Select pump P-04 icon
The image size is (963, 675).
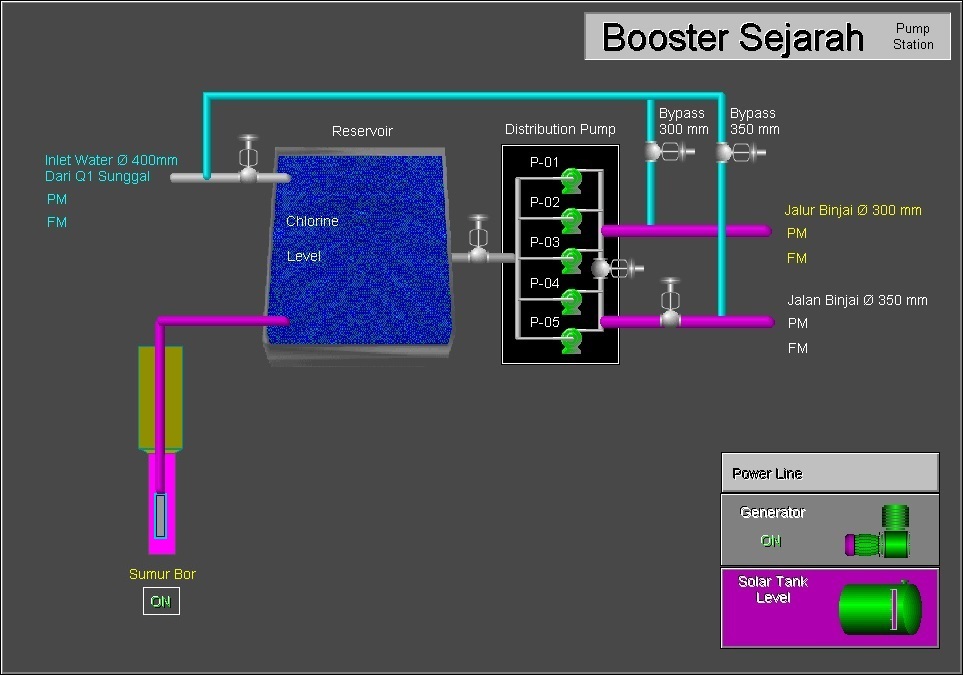click(571, 300)
